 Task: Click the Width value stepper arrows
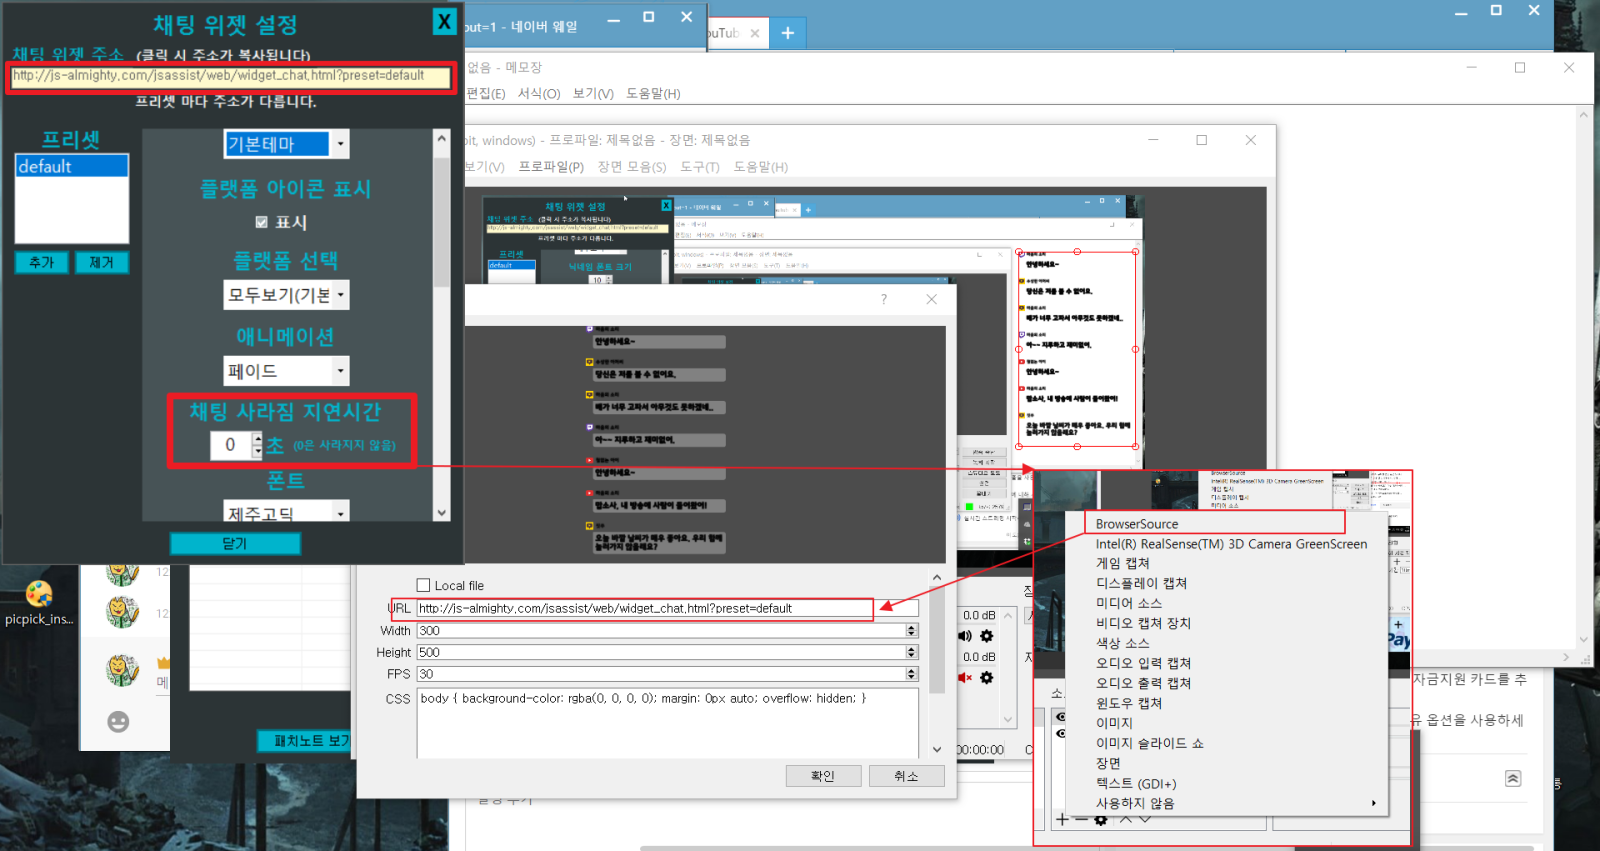911,630
